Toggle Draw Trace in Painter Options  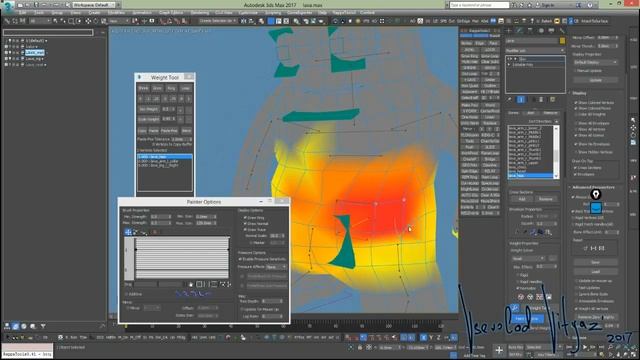pos(245,230)
